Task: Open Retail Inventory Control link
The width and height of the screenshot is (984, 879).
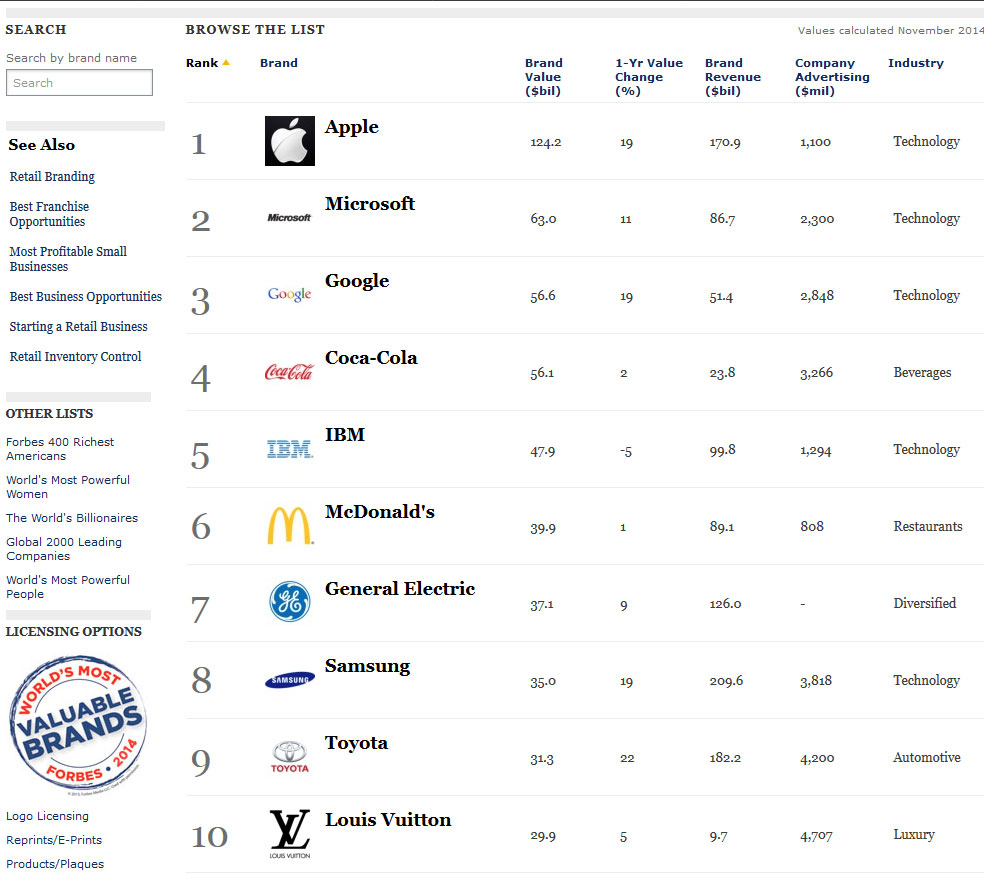Action: point(75,357)
